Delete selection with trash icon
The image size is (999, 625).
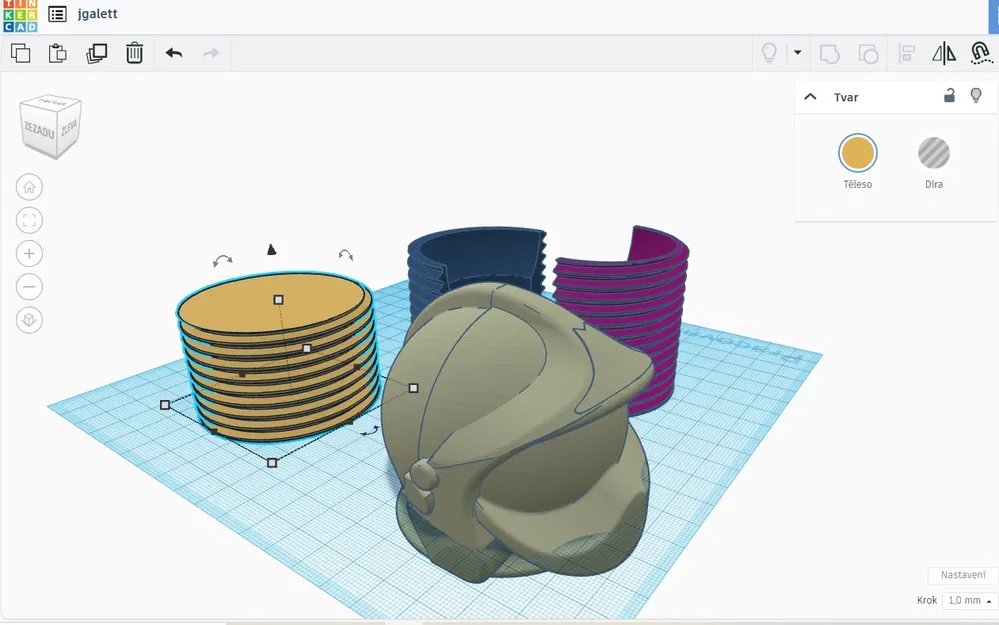click(x=134, y=53)
